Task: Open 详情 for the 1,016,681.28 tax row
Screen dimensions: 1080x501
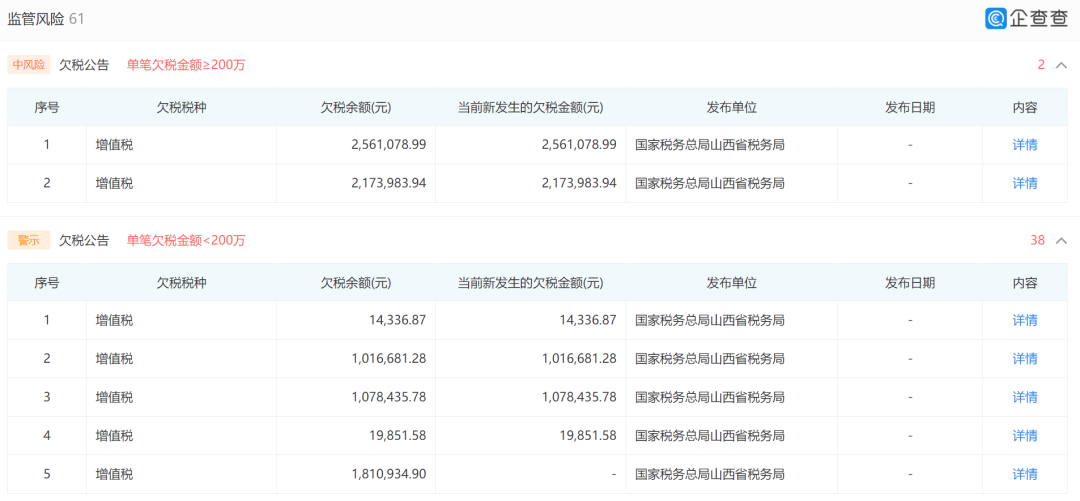Action: (1025, 359)
